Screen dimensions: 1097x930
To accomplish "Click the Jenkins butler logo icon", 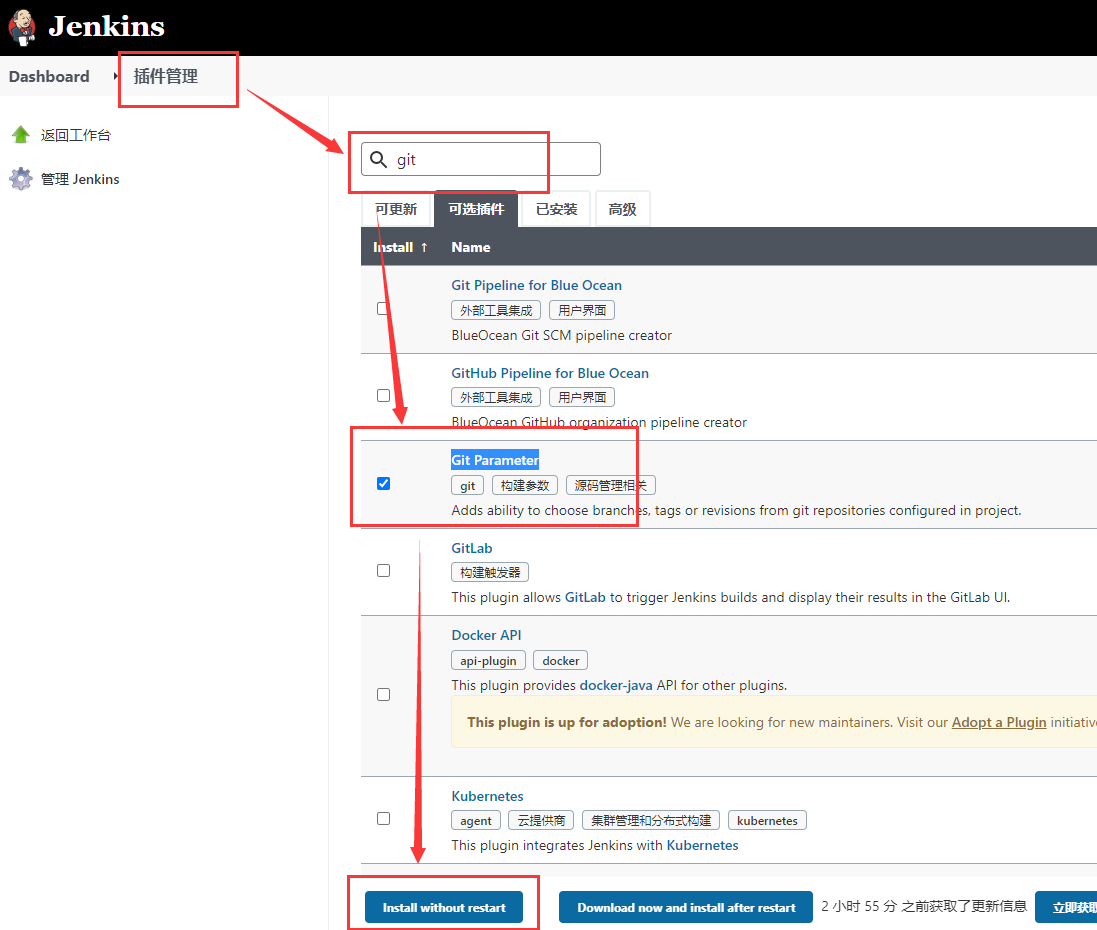I will pyautogui.click(x=22, y=26).
